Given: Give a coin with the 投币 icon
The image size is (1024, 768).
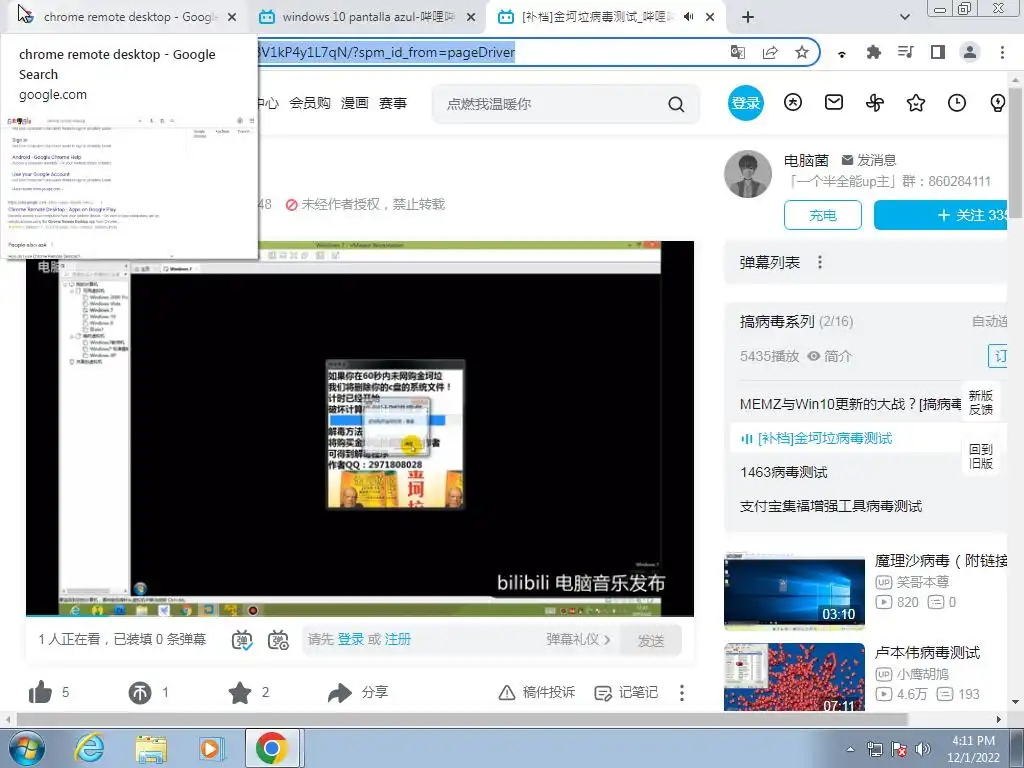Looking at the screenshot, I should pyautogui.click(x=139, y=693).
